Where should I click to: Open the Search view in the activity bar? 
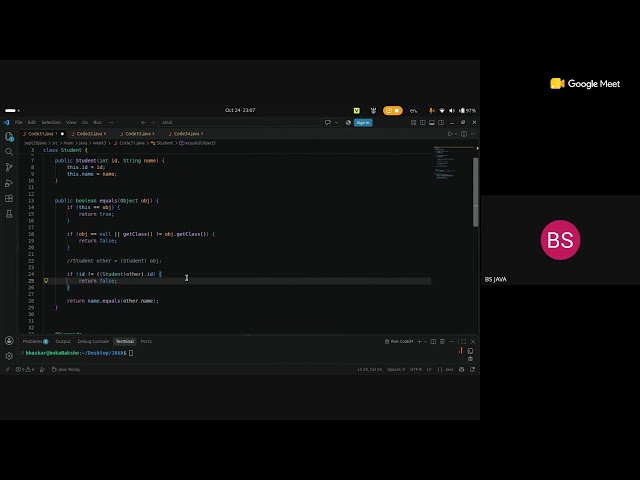click(x=9, y=152)
